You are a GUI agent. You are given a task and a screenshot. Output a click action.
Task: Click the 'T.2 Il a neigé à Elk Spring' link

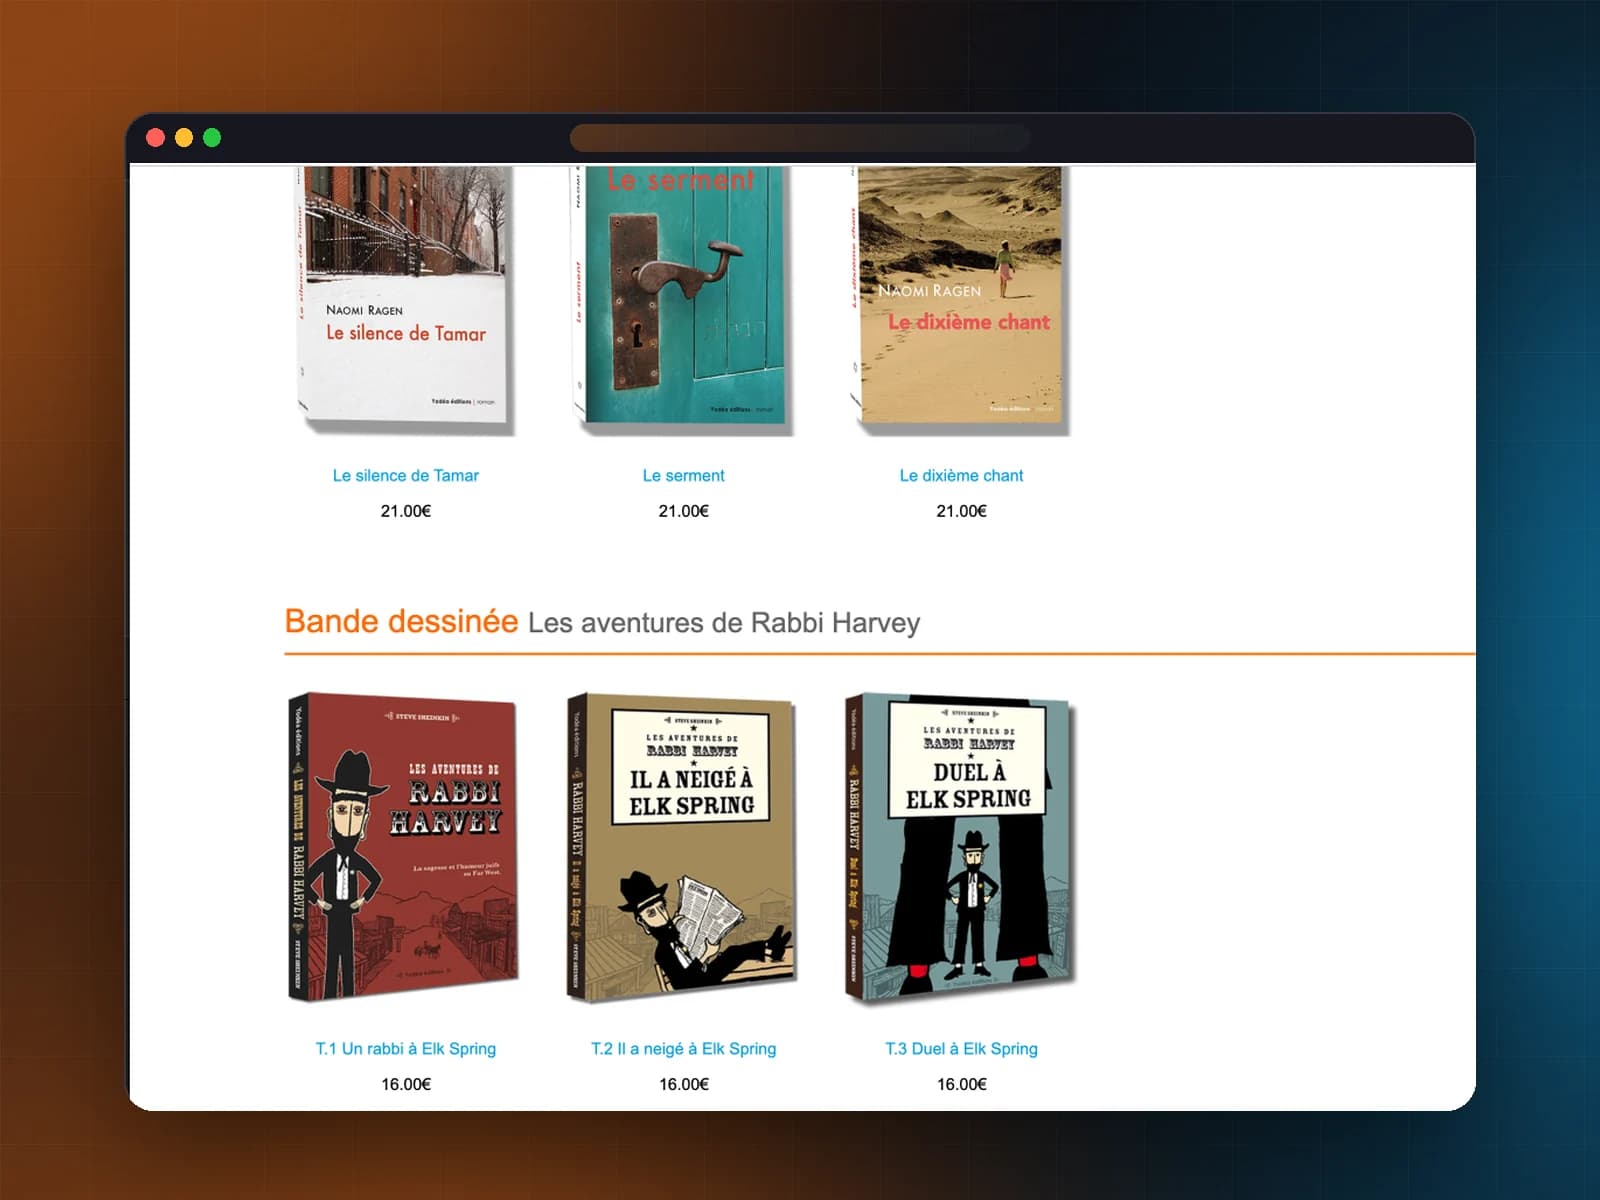pyautogui.click(x=684, y=1049)
